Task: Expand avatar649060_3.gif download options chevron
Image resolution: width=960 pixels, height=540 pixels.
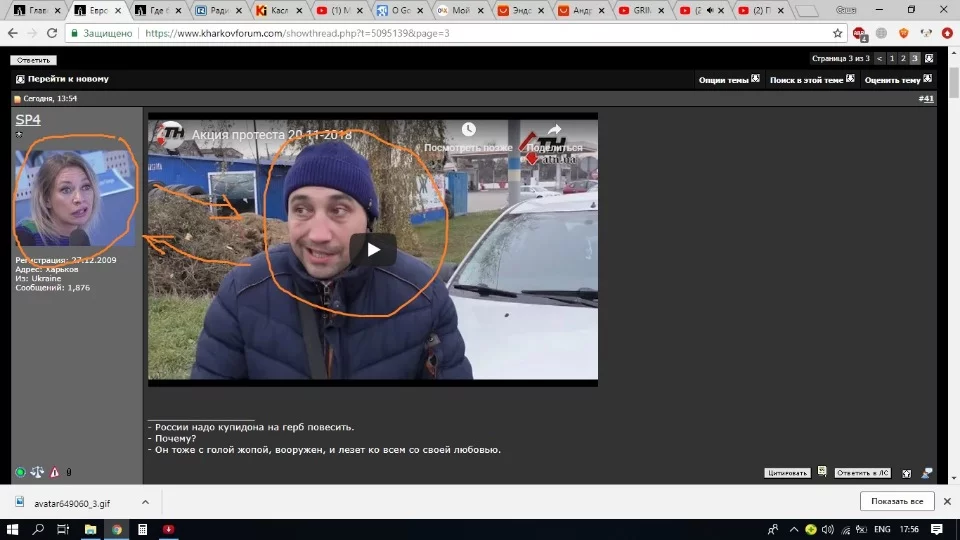Action: pyautogui.click(x=145, y=502)
